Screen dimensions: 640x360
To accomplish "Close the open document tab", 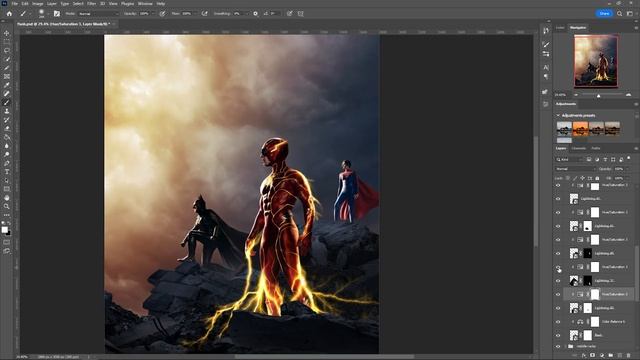I will (x=113, y=24).
